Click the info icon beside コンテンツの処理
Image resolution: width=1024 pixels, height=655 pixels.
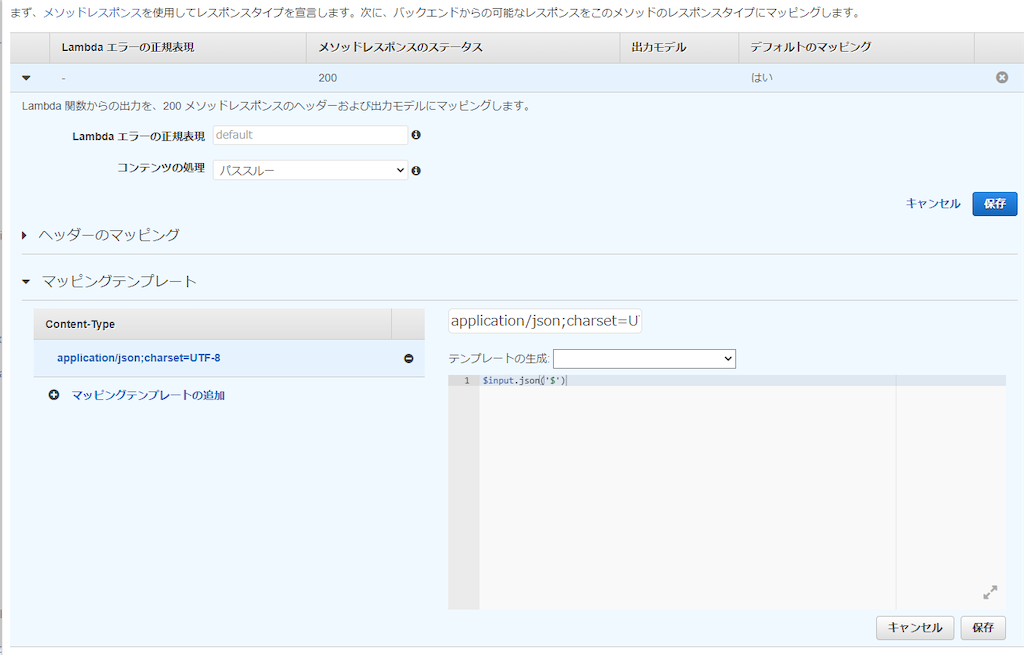[416, 170]
